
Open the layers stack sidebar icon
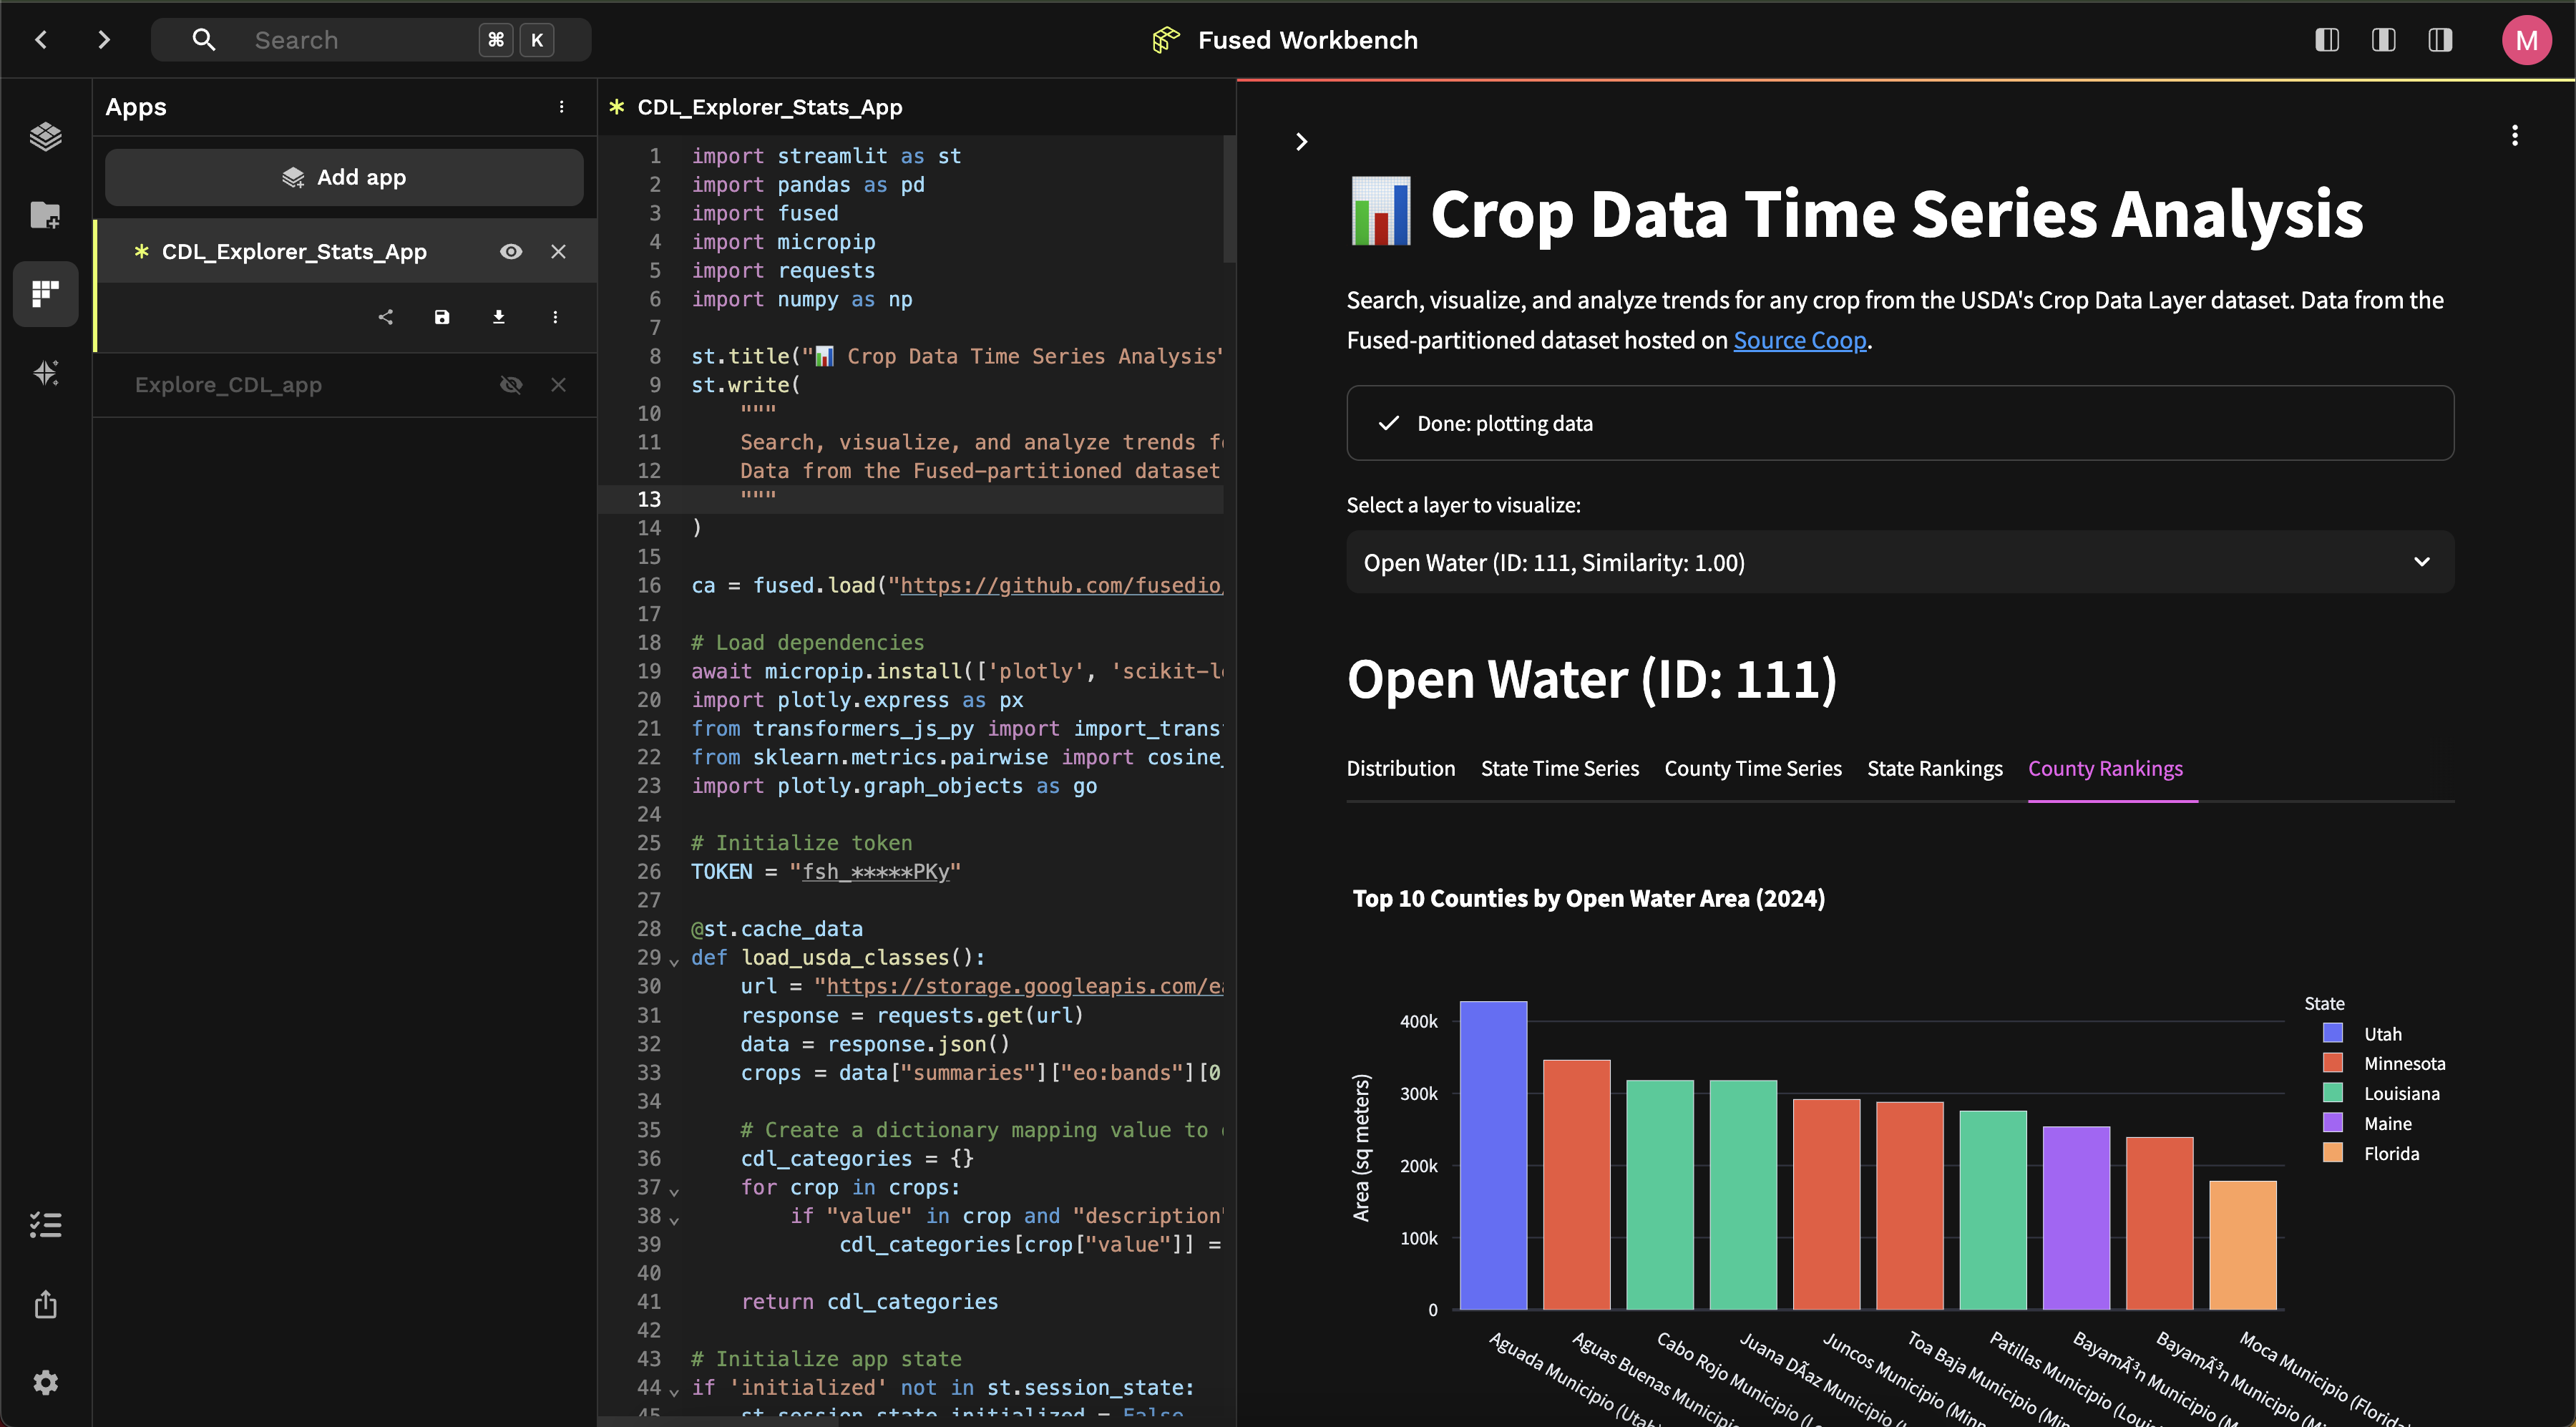(x=45, y=136)
